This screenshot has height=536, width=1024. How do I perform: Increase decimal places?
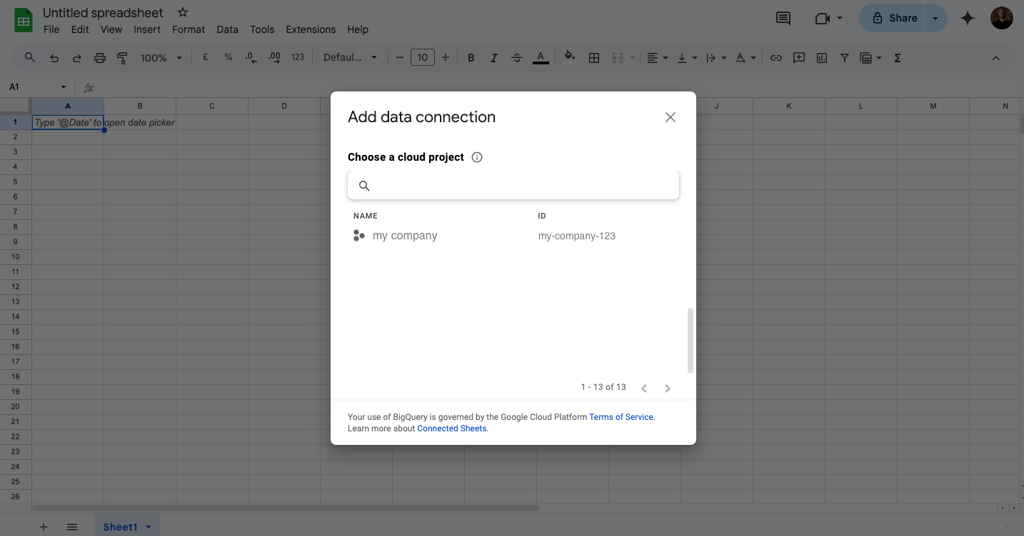274,57
